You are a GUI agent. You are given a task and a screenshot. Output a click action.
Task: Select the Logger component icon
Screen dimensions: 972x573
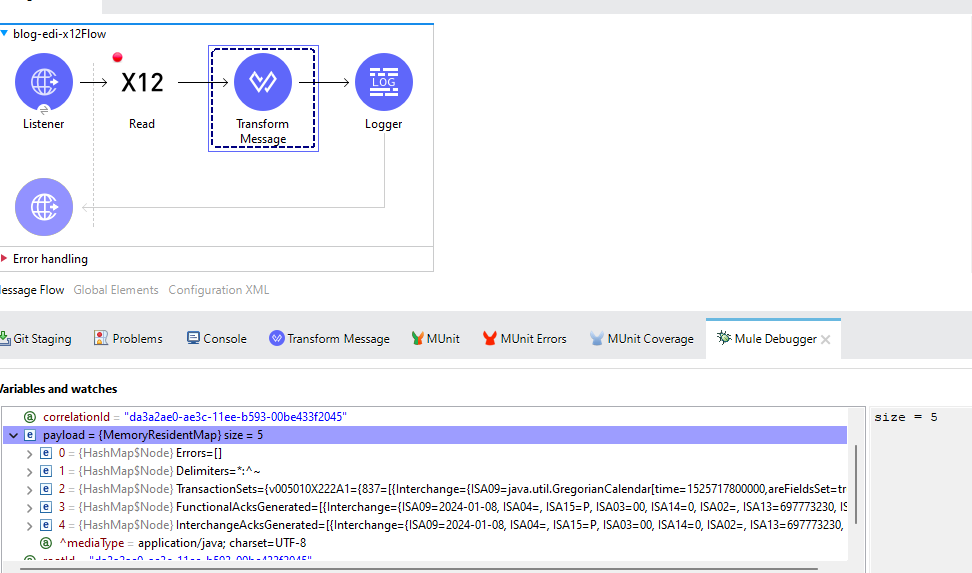383,83
